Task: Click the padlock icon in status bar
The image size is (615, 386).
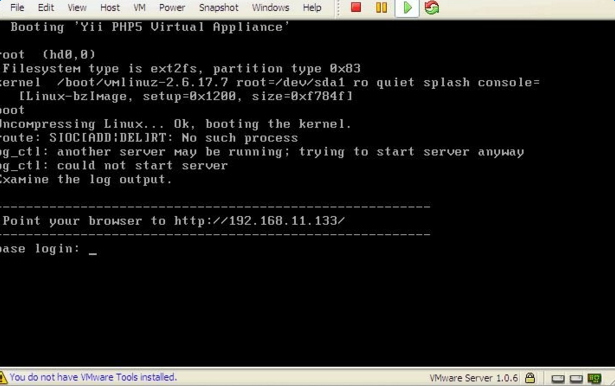Action: click(530, 377)
